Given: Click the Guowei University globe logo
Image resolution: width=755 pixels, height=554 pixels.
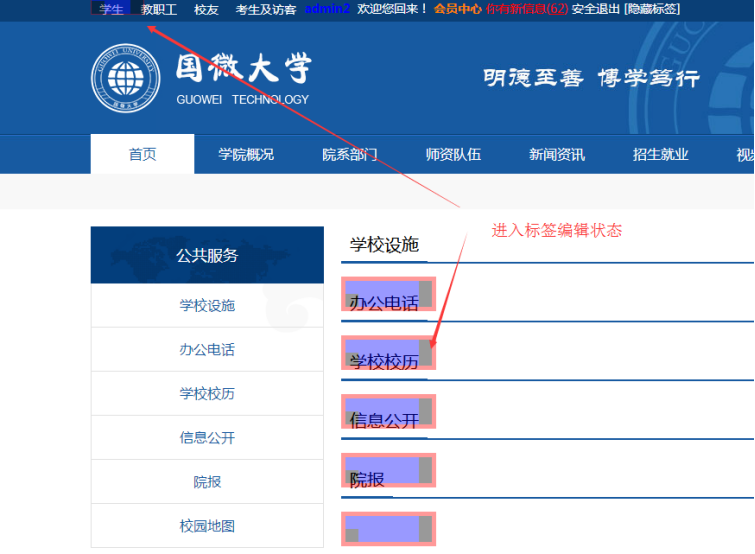Looking at the screenshot, I should tap(125, 78).
